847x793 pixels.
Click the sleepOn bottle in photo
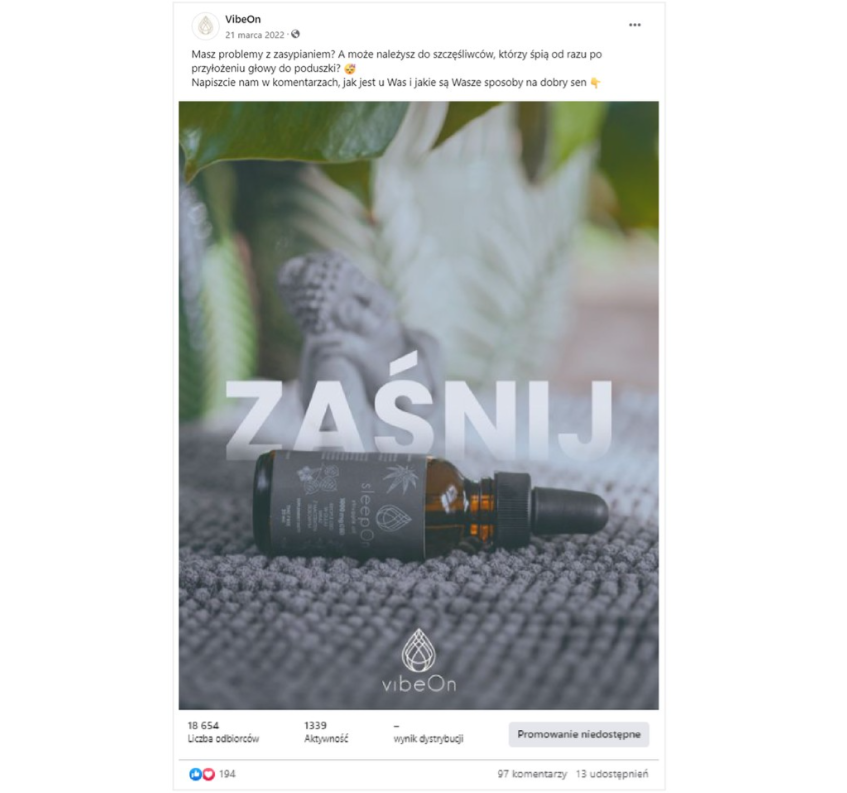pos(431,505)
